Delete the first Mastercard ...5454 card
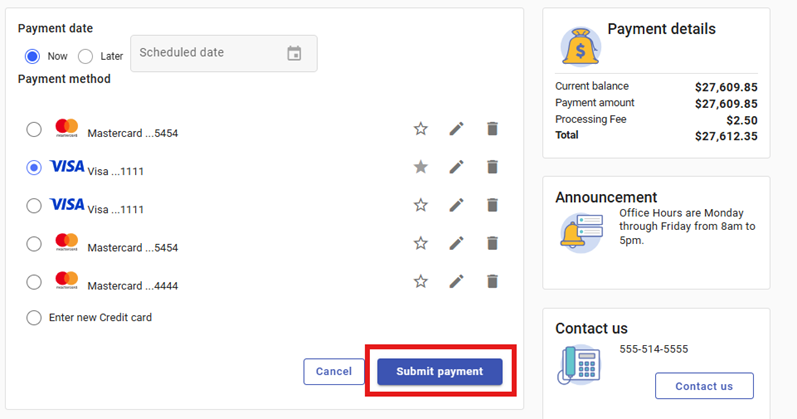This screenshot has height=419, width=797. (x=492, y=129)
